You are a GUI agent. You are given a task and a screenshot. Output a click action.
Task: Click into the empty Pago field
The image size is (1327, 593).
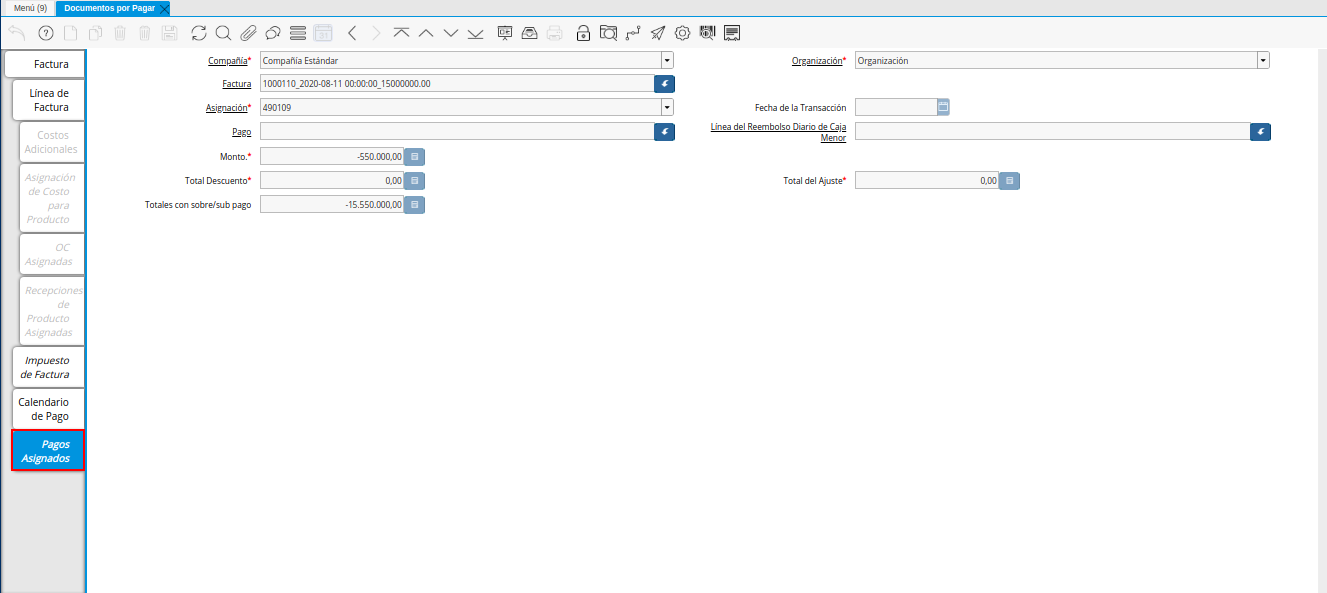tap(457, 132)
